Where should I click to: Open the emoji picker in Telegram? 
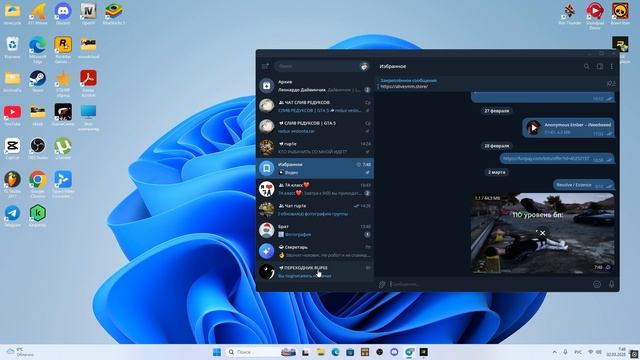coord(597,284)
